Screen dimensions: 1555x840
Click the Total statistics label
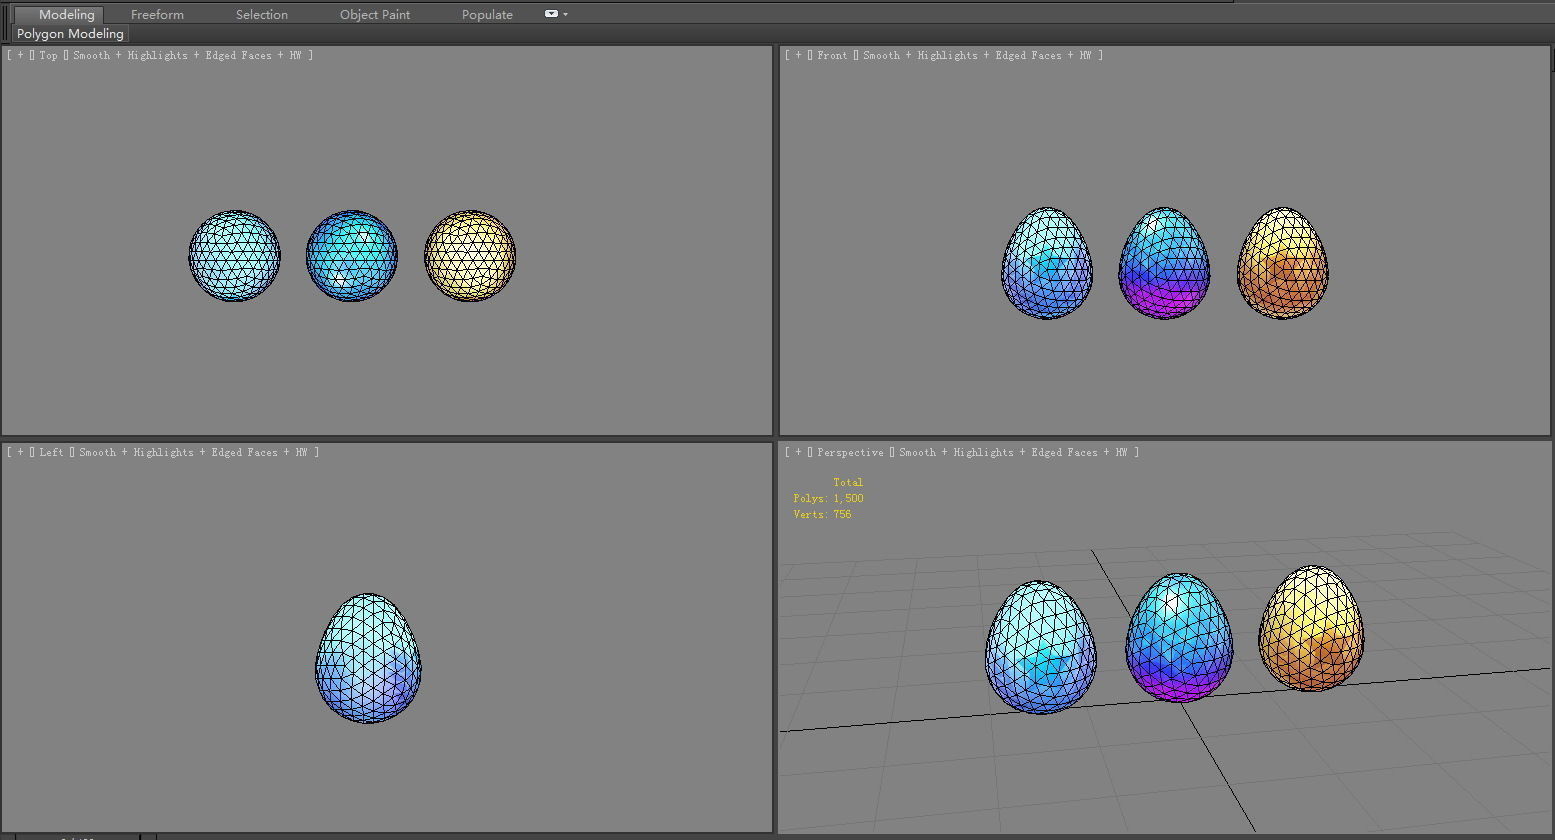848,482
